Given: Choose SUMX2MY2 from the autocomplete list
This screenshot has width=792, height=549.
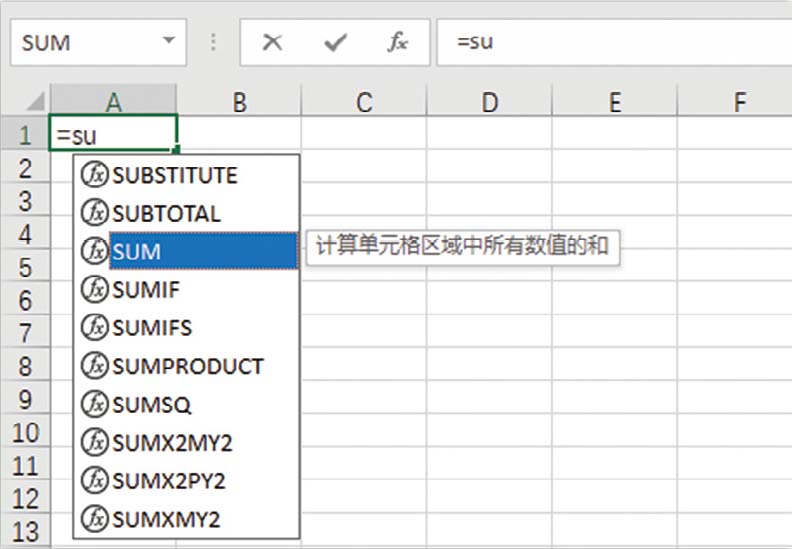Looking at the screenshot, I should click(x=172, y=443).
